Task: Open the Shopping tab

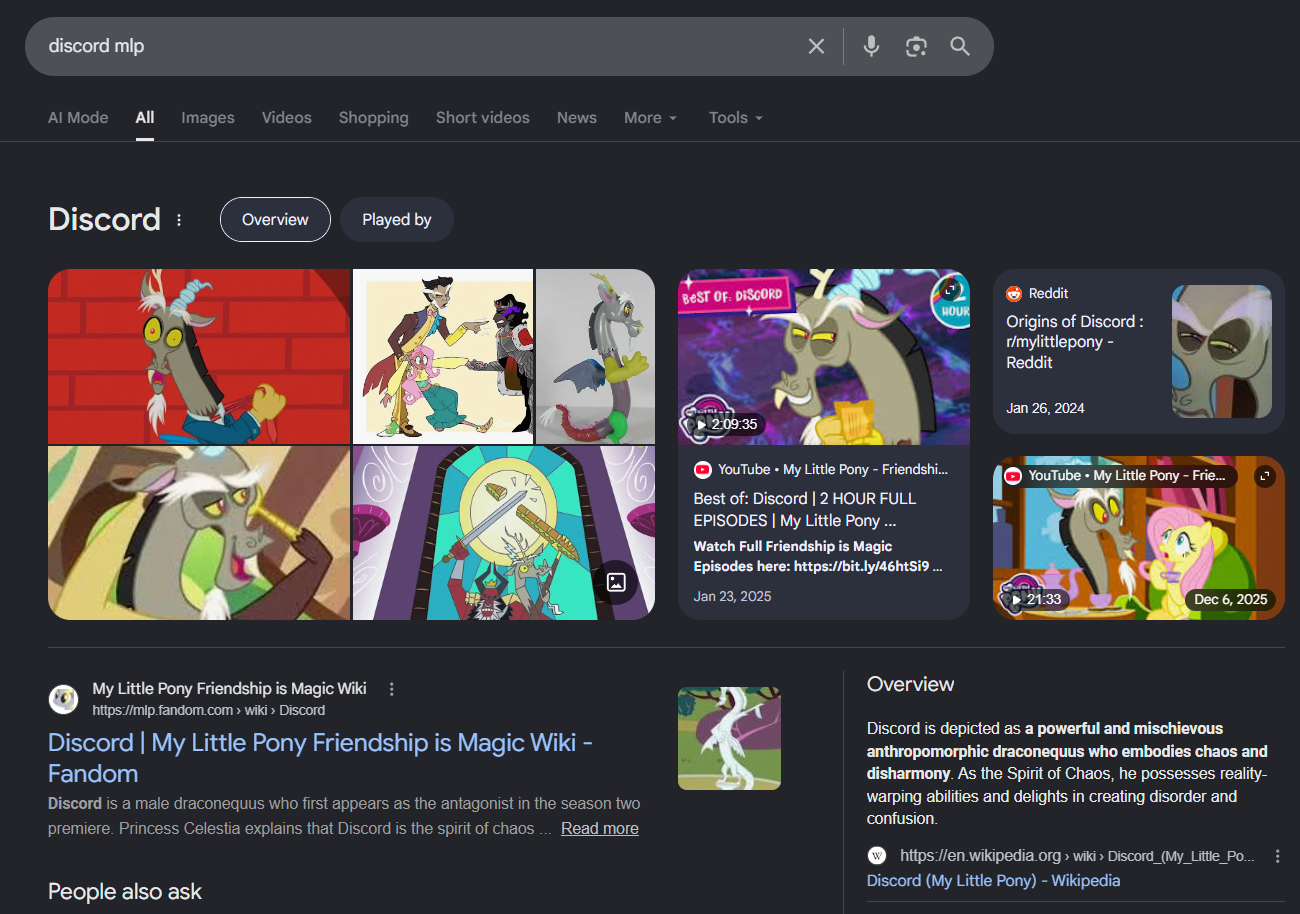Action: point(374,117)
